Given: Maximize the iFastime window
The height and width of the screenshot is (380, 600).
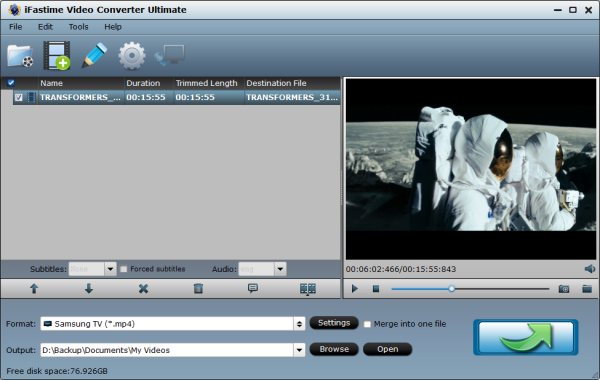Looking at the screenshot, I should tap(573, 10).
